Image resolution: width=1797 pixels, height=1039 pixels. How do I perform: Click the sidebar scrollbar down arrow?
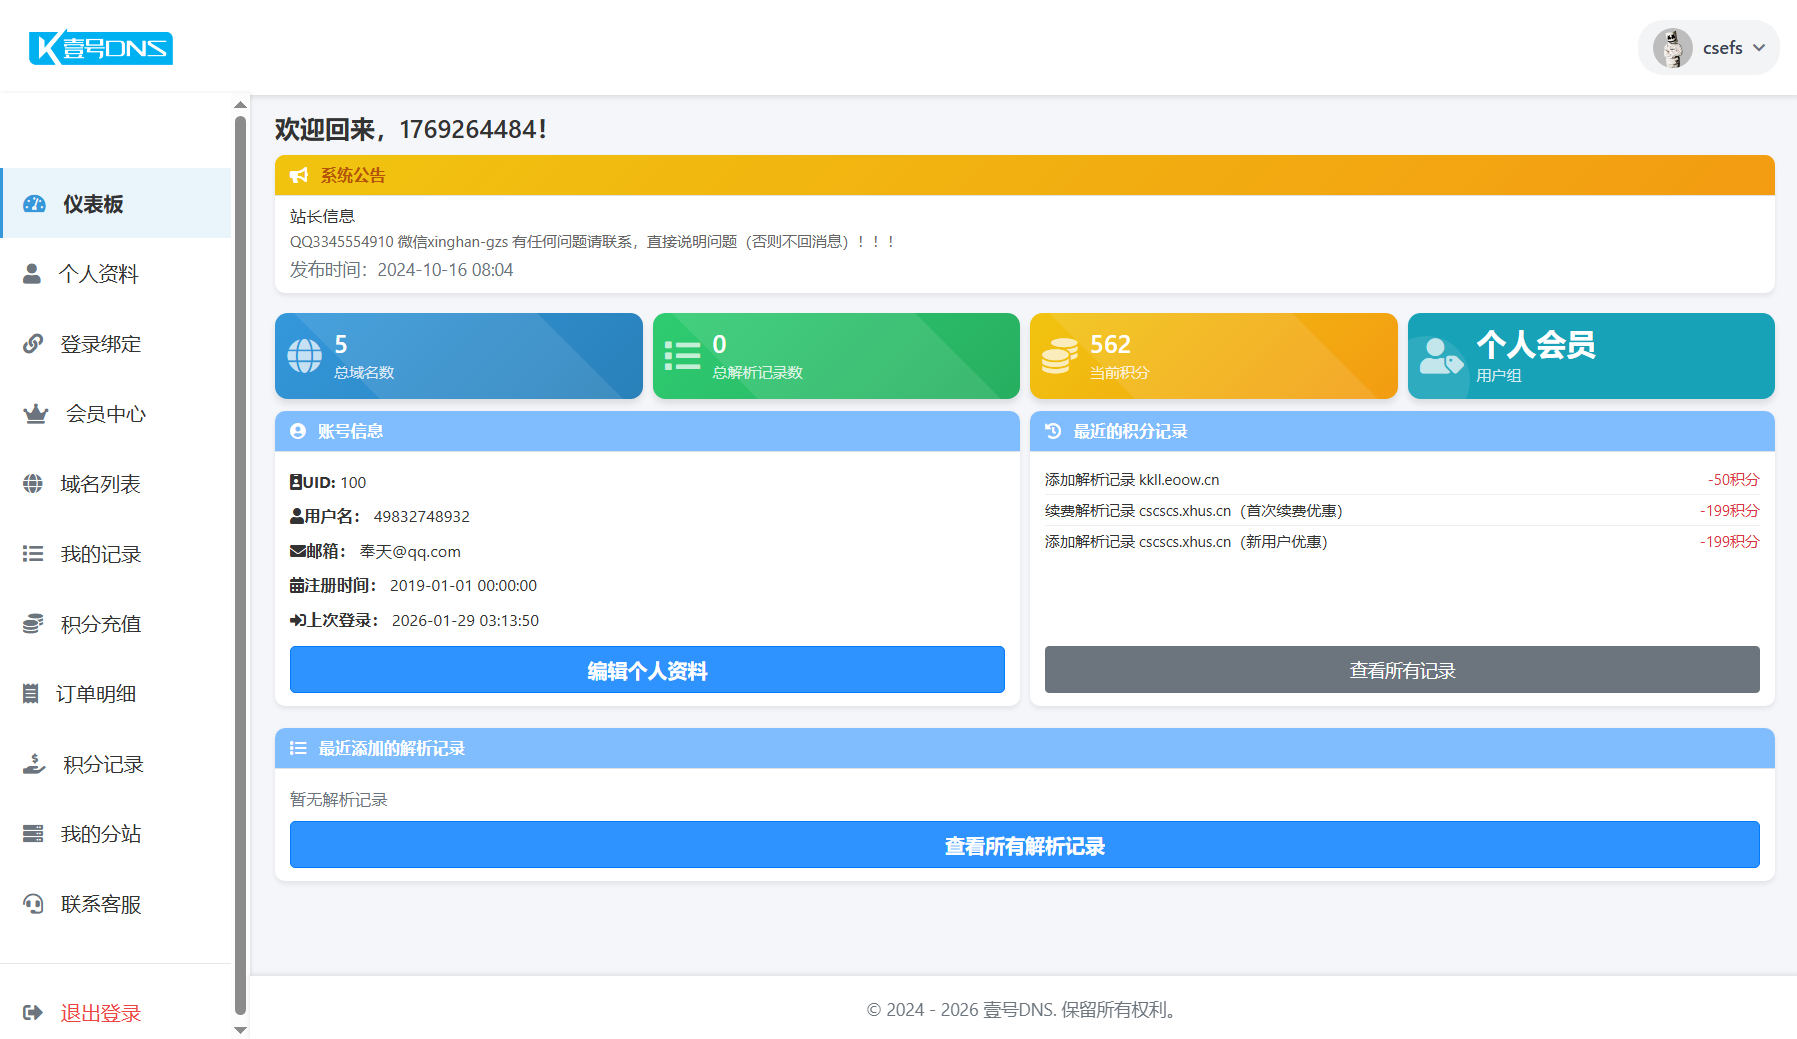240,1029
